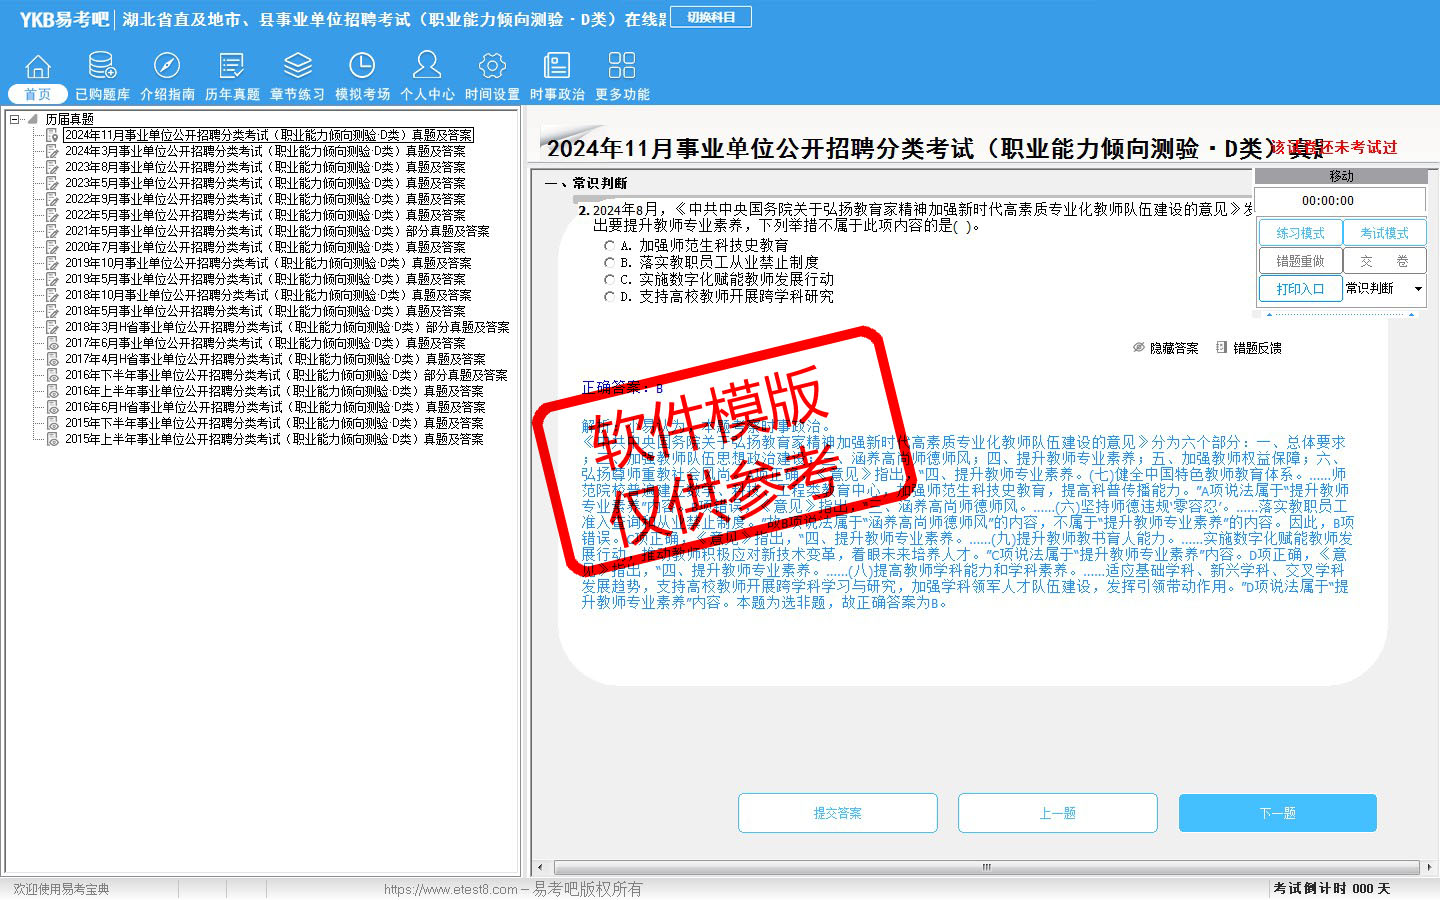
Task: Click the 一、常识判断 section heading
Action: click(x=586, y=183)
